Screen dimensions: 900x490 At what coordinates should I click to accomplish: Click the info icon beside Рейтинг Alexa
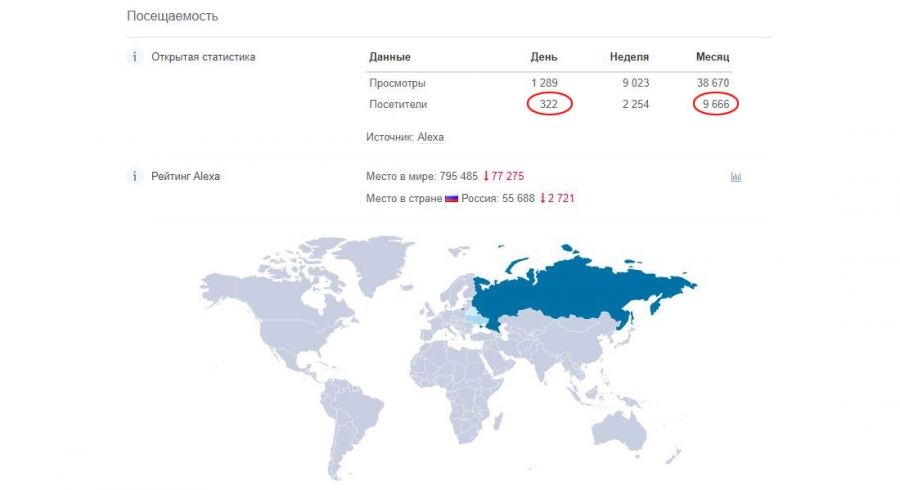pos(134,176)
